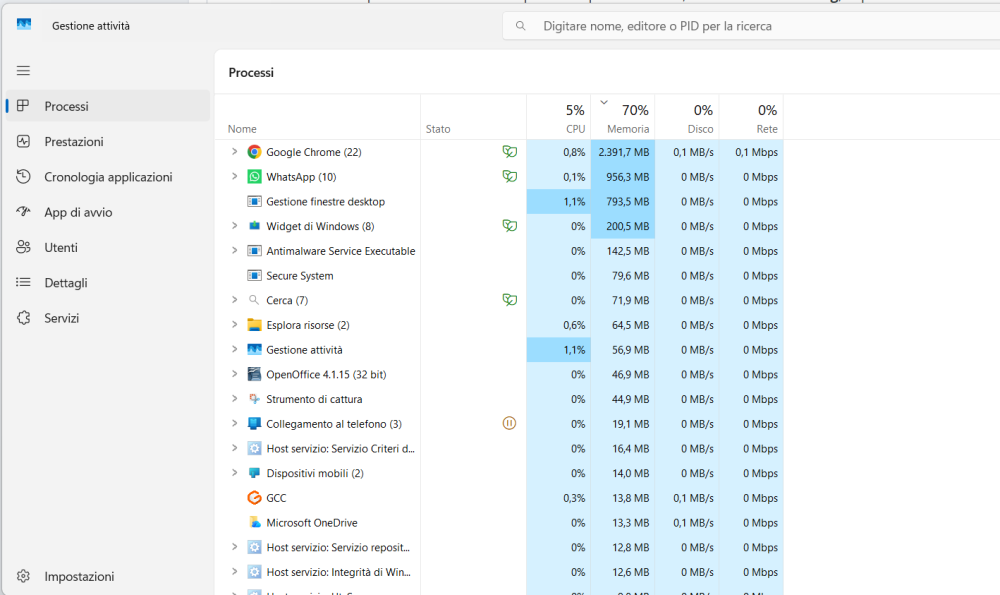The image size is (1000, 595).
Task: Click the Task Manager app icon in title bar
Action: [24, 25]
